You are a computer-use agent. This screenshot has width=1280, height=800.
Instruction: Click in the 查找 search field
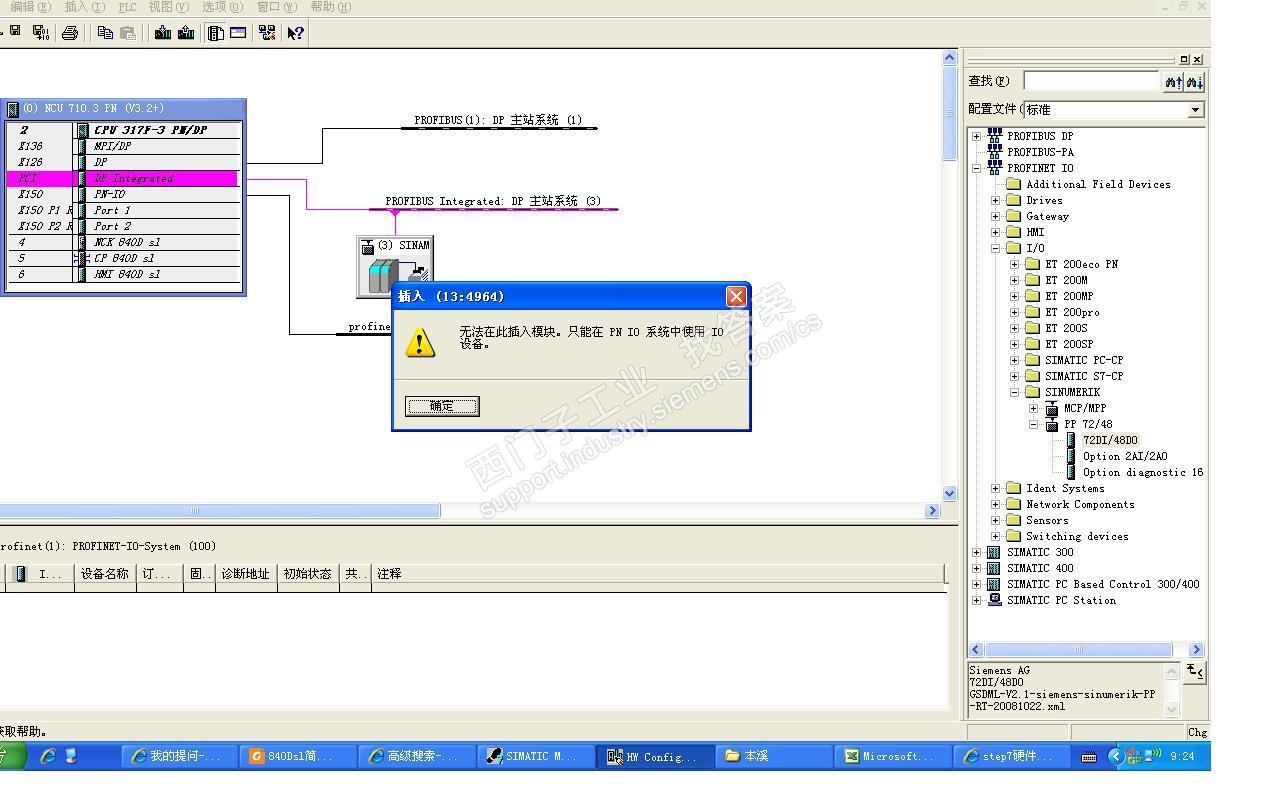tap(1091, 81)
